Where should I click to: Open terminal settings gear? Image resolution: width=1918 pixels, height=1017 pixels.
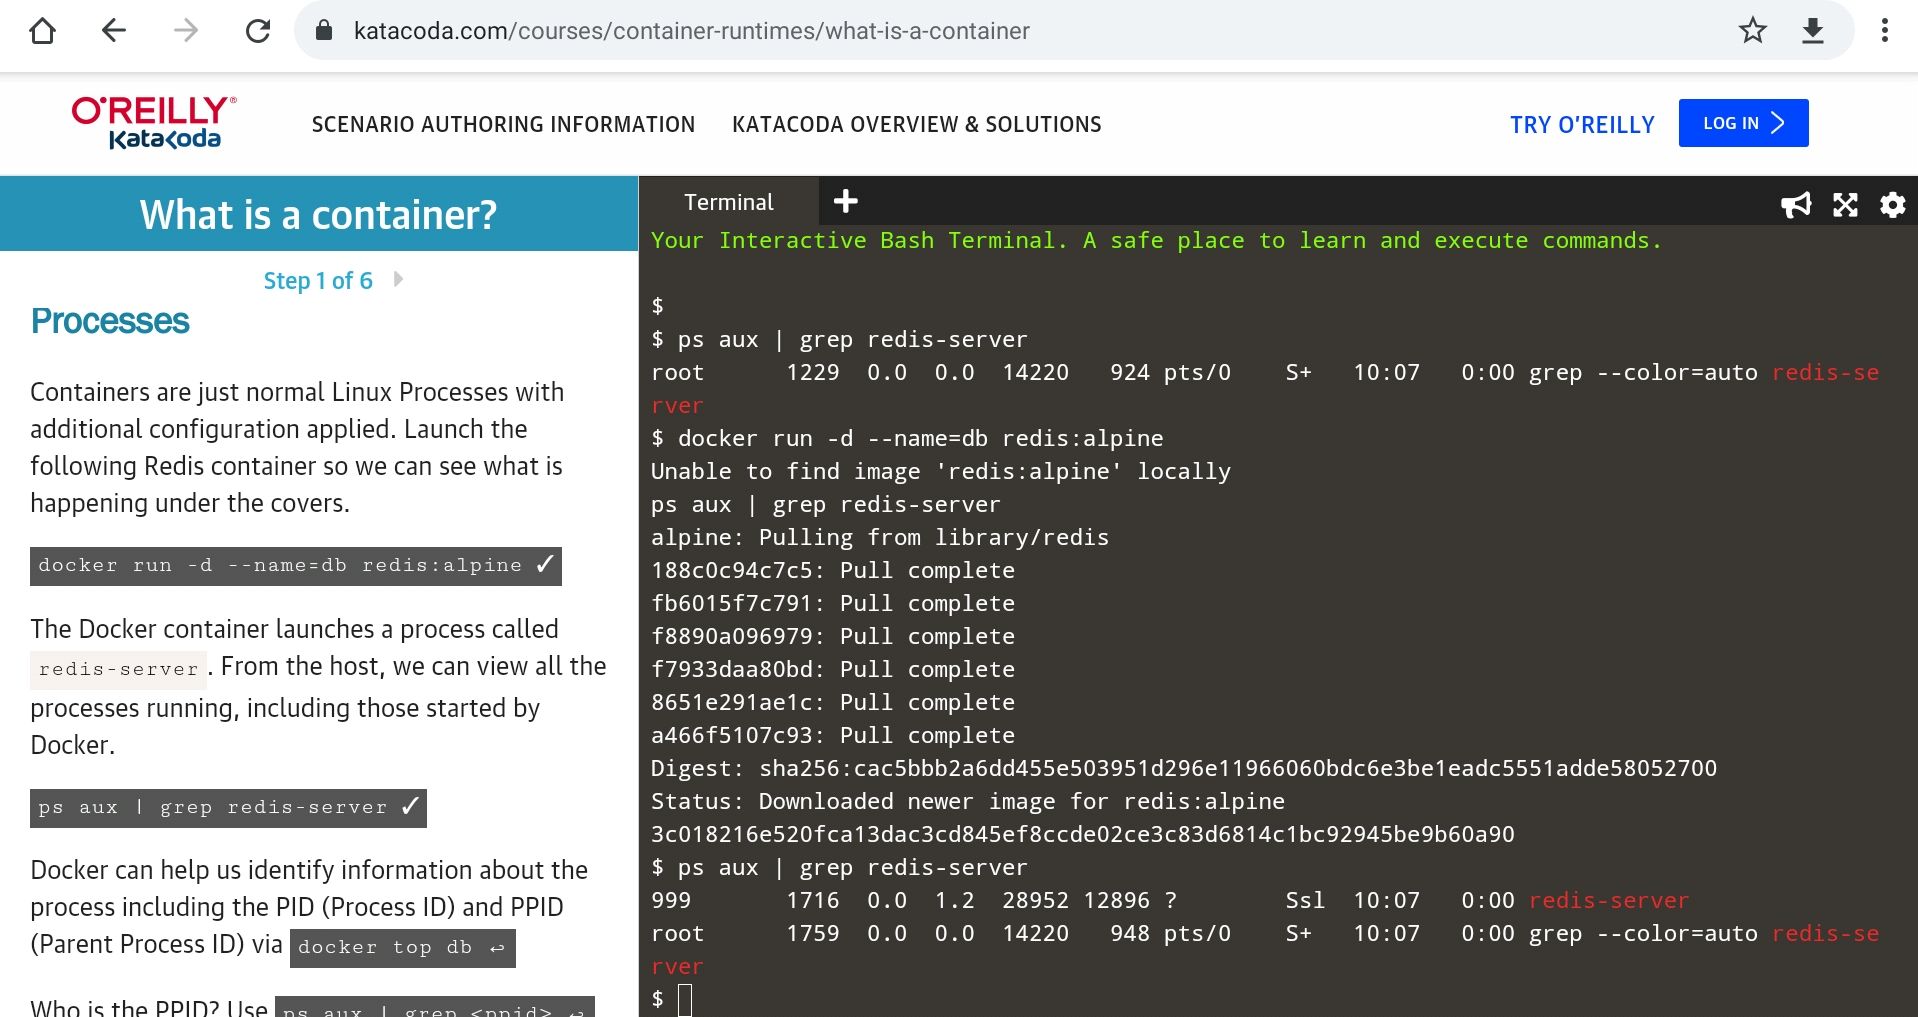(1892, 205)
